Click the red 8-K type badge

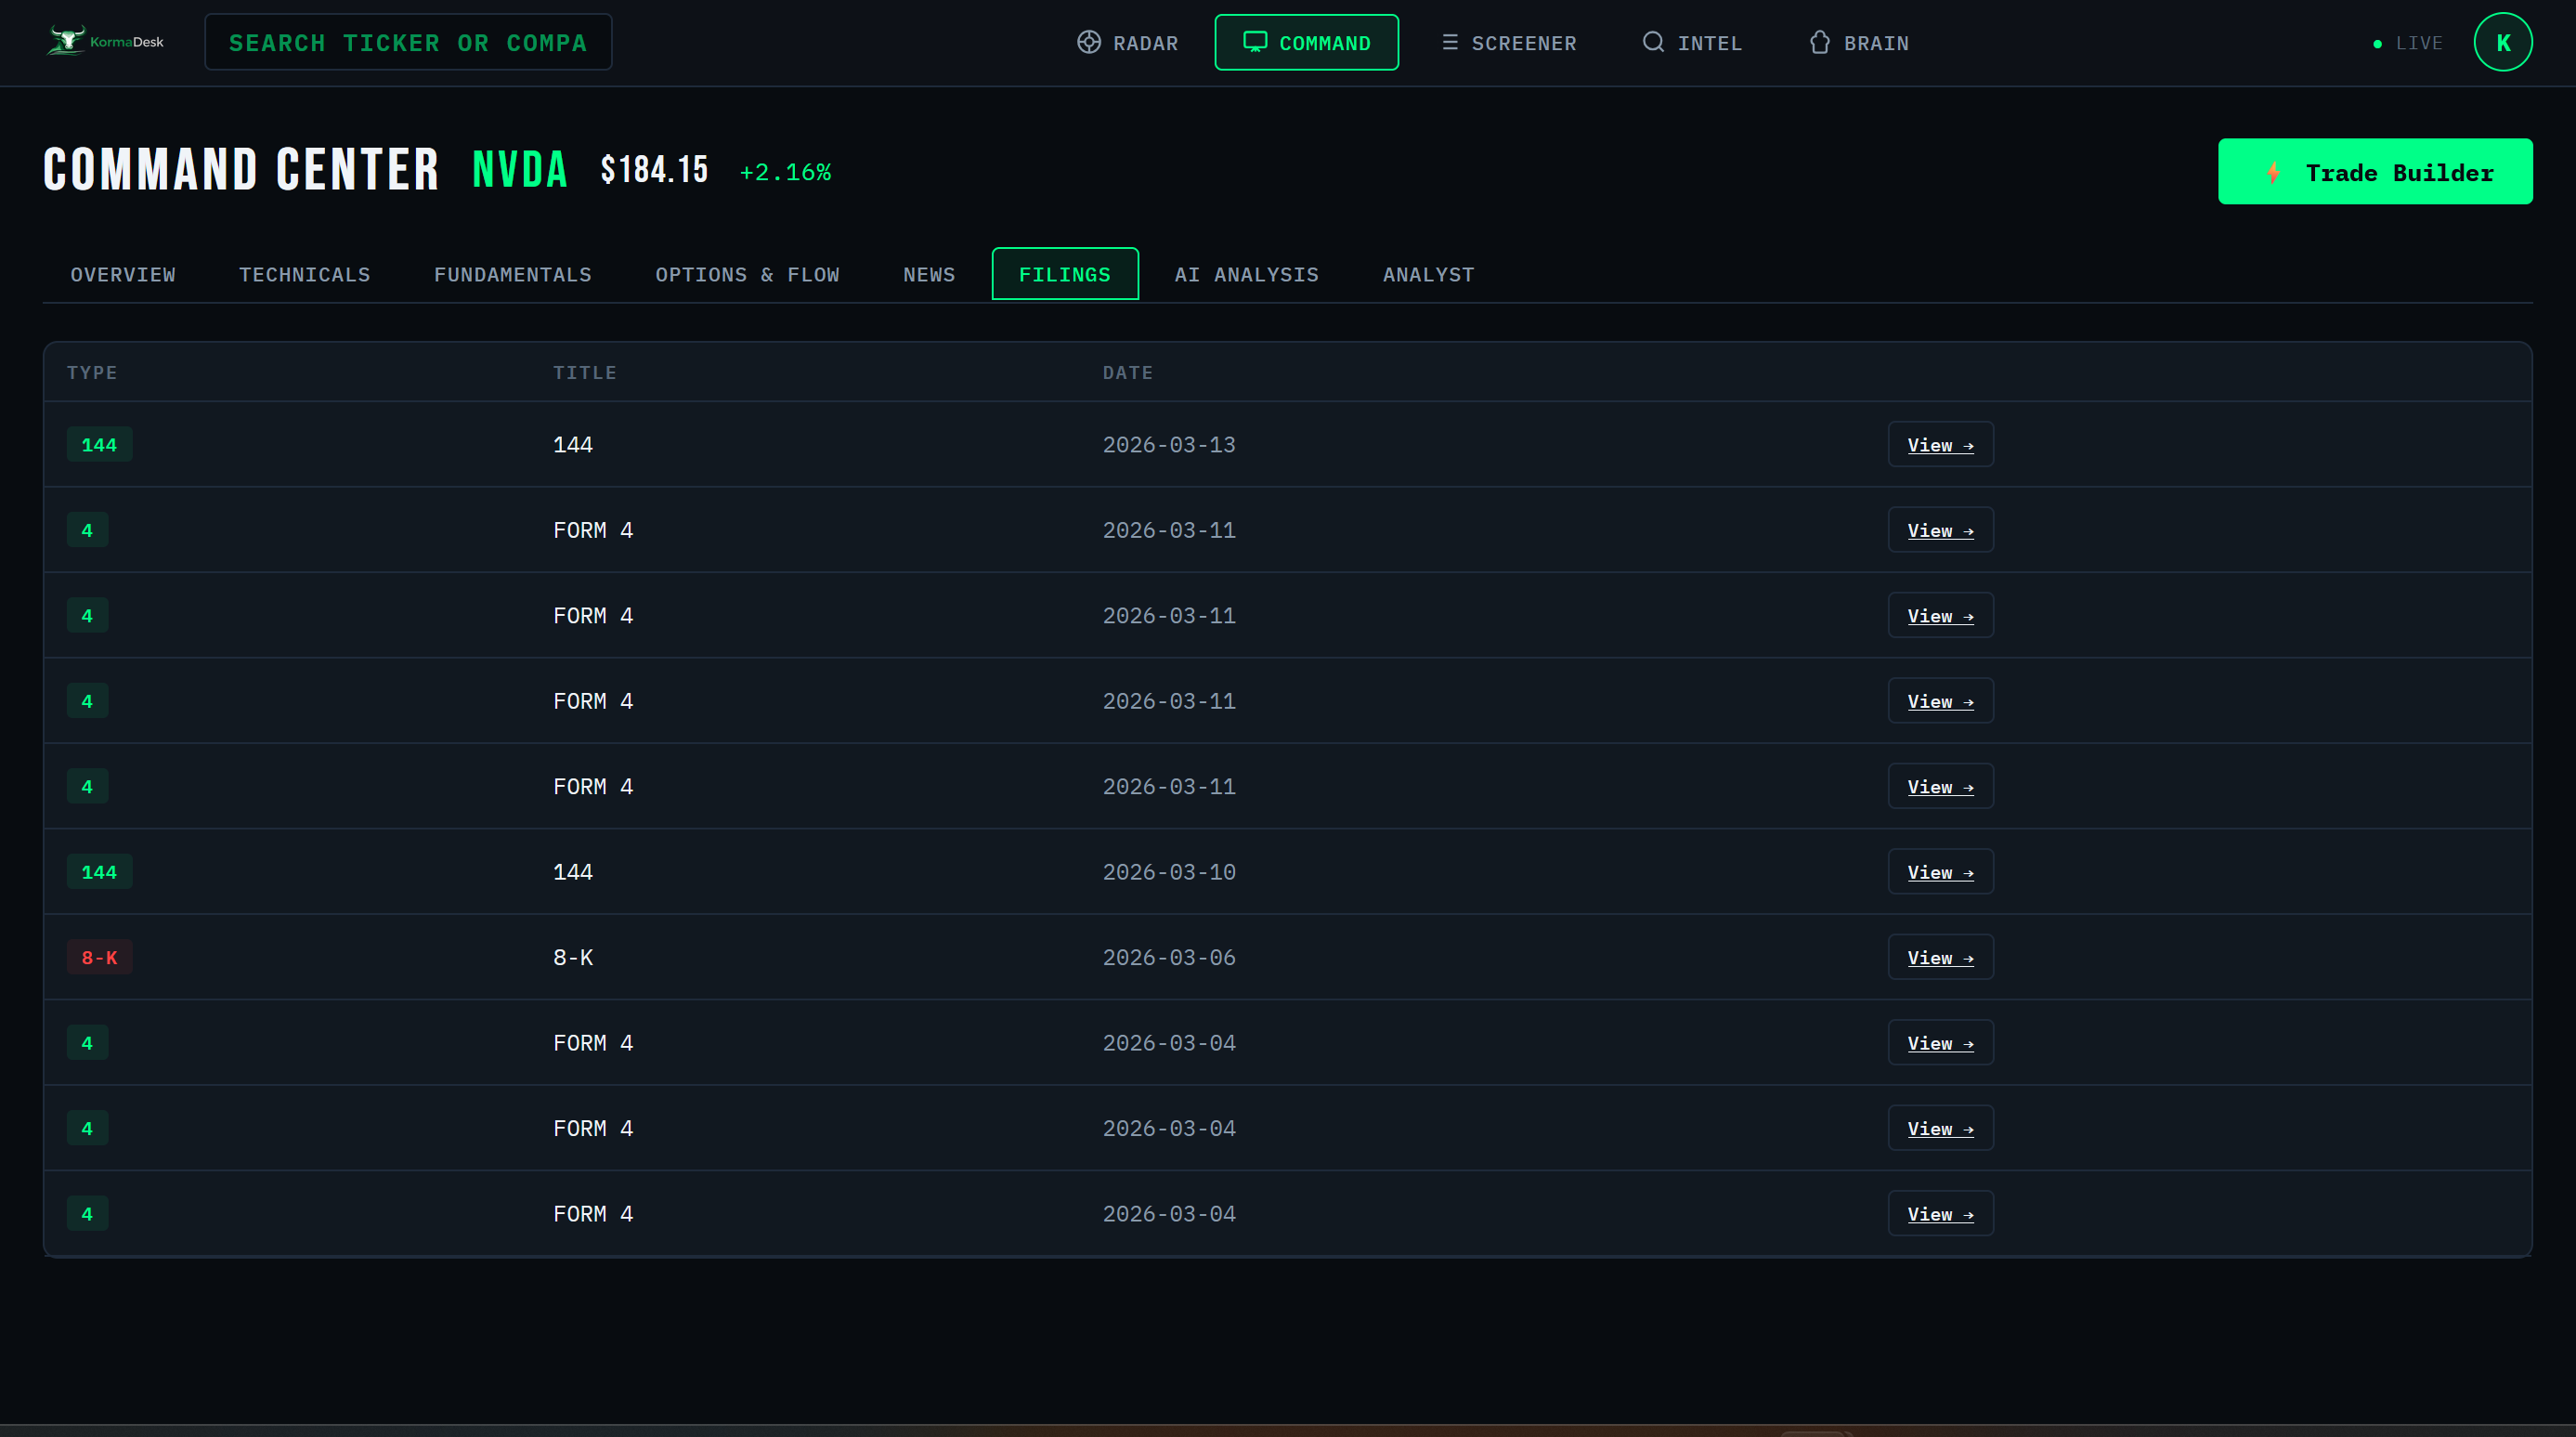(99, 957)
